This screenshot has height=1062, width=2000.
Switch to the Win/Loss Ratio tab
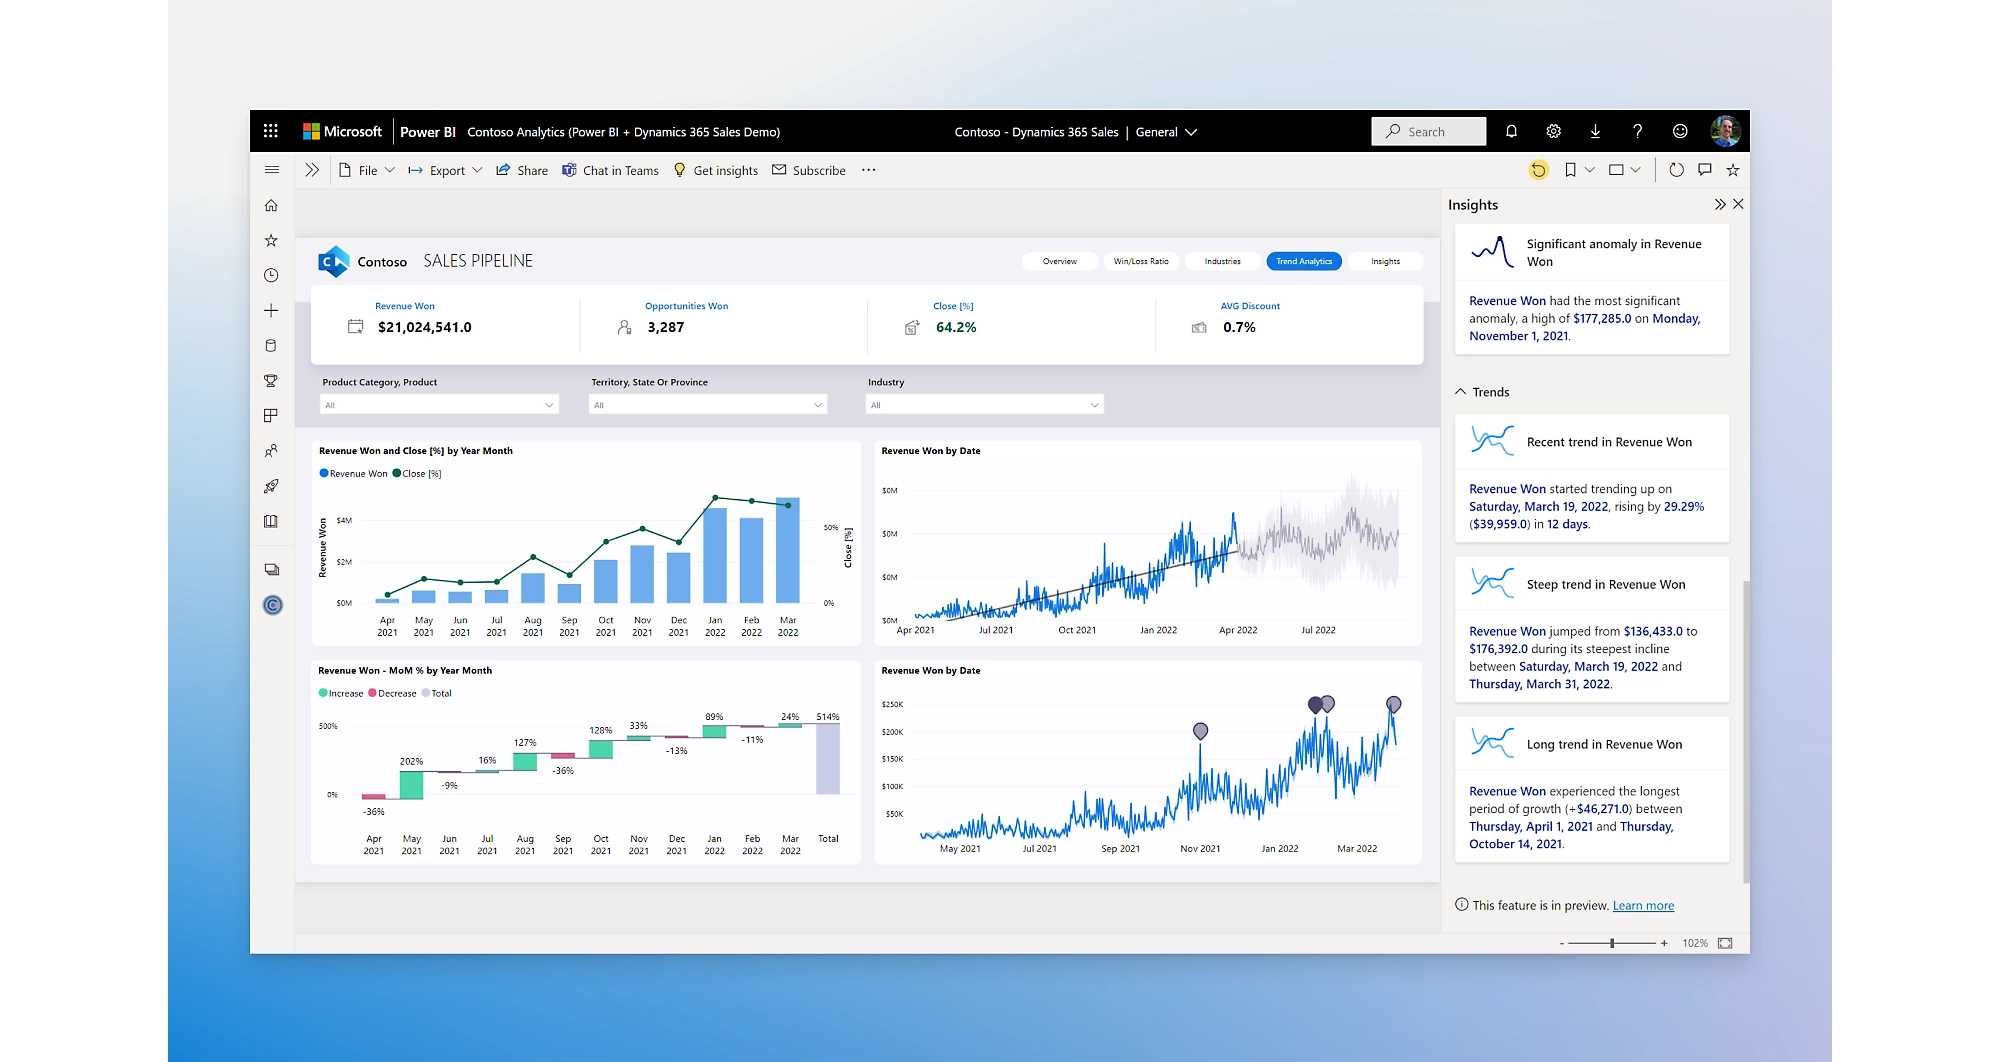(x=1141, y=261)
